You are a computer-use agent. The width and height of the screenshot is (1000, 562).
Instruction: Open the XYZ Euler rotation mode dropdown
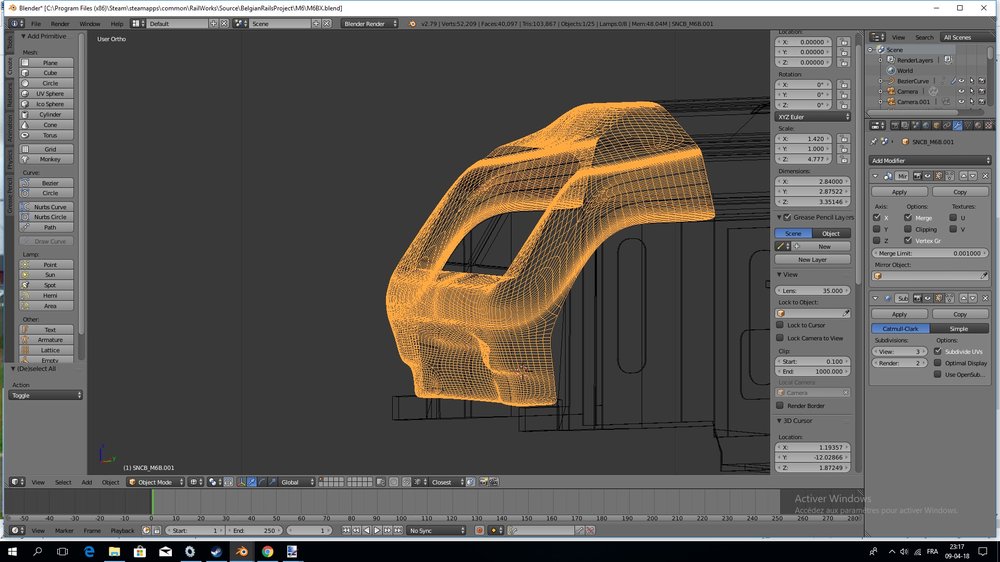(x=812, y=117)
